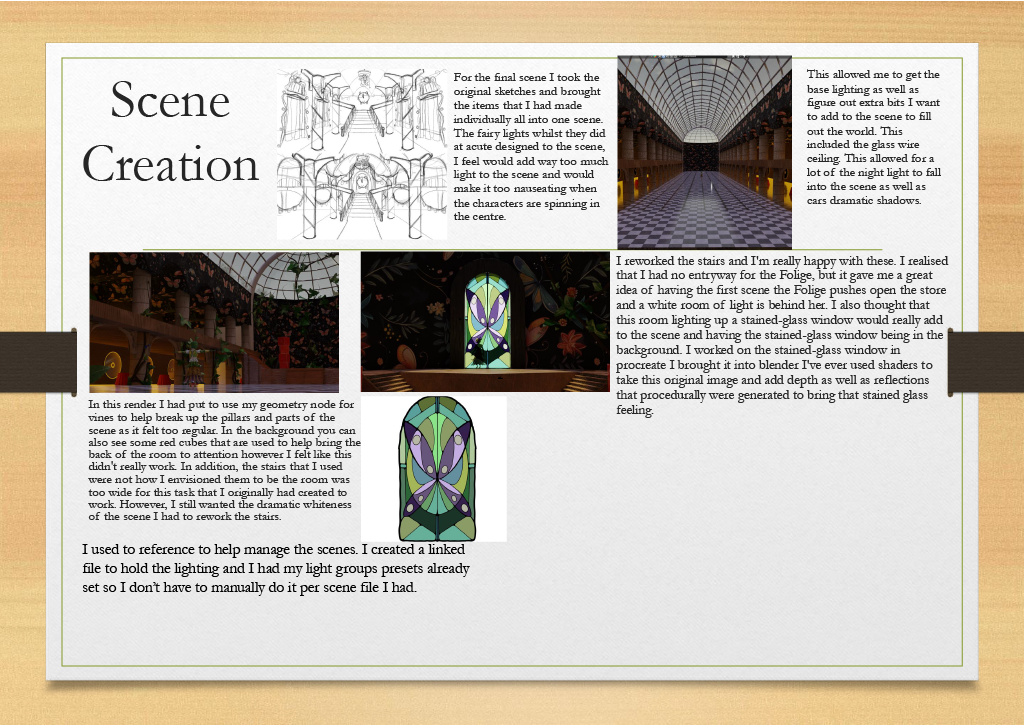Click the paragraph starting "In this render I had"
Viewport: 1024px width, 725px height.
(224, 460)
